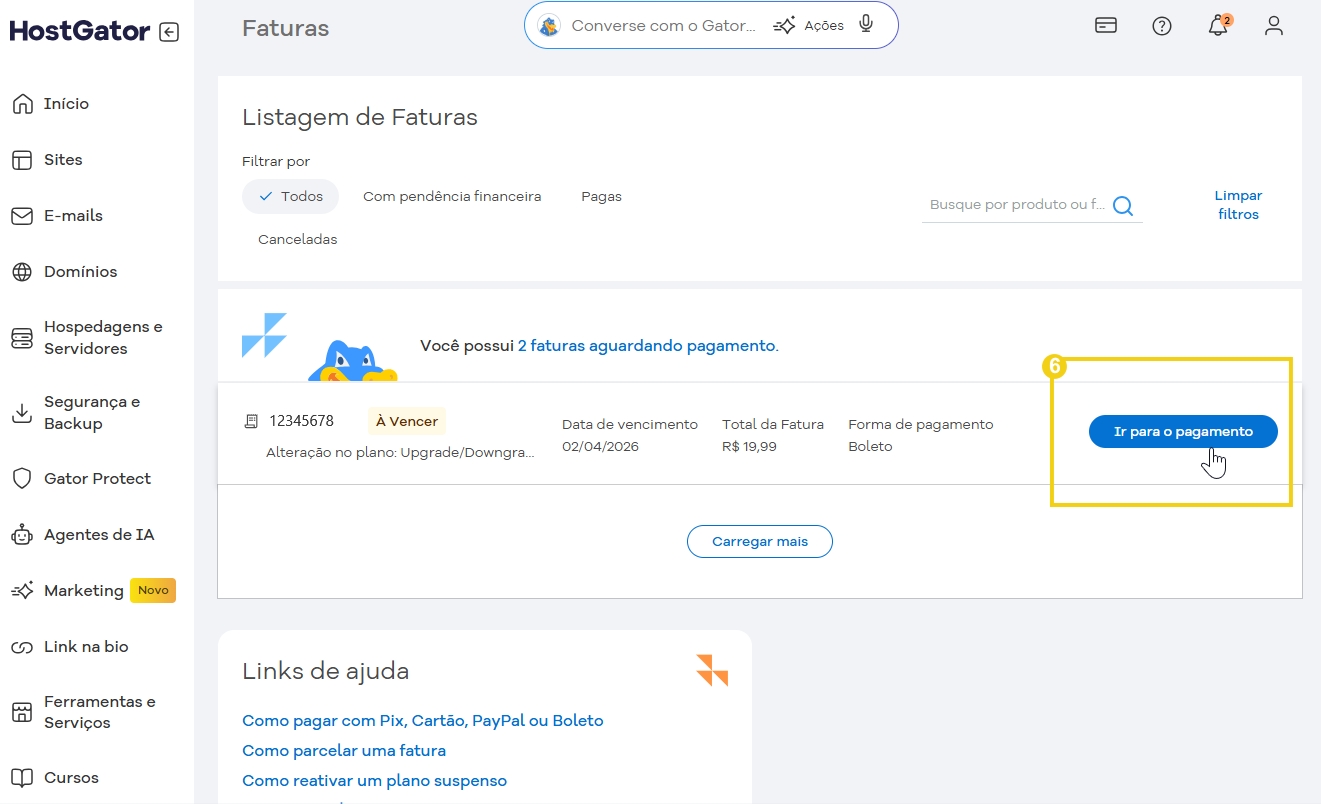
Task: Open Segurança e Backup from sidebar
Action: tap(90, 412)
